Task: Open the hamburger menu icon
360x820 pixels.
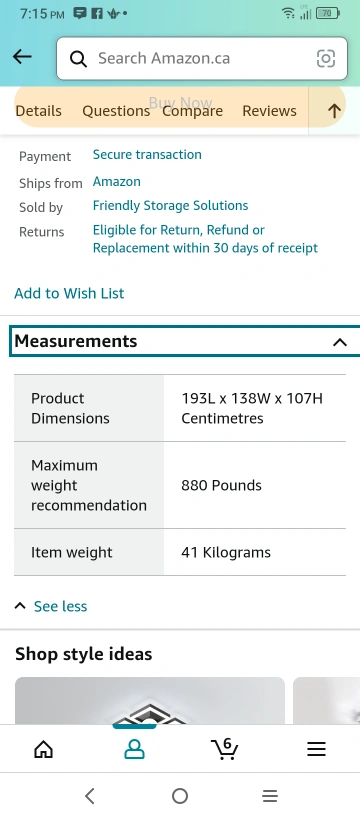Action: coord(316,749)
